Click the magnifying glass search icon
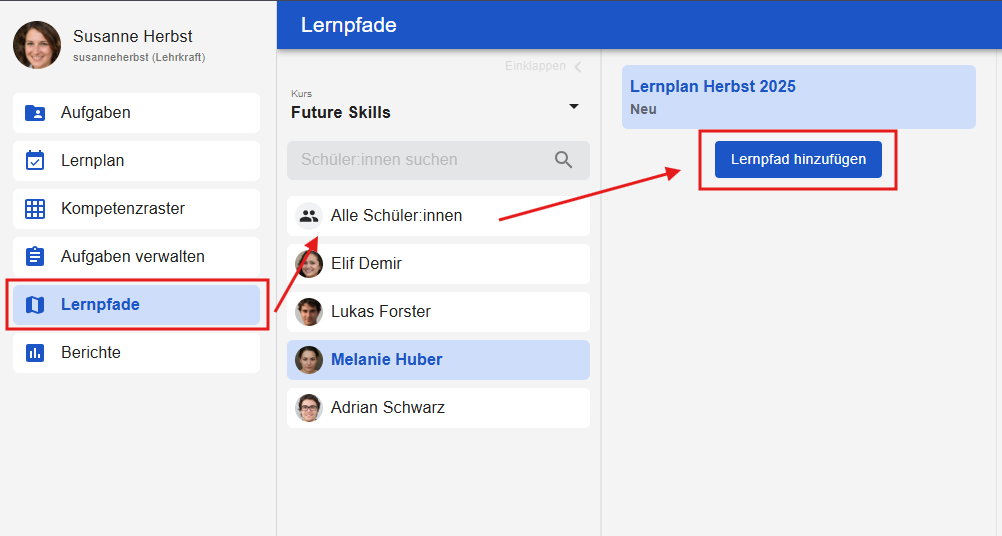 (x=563, y=160)
